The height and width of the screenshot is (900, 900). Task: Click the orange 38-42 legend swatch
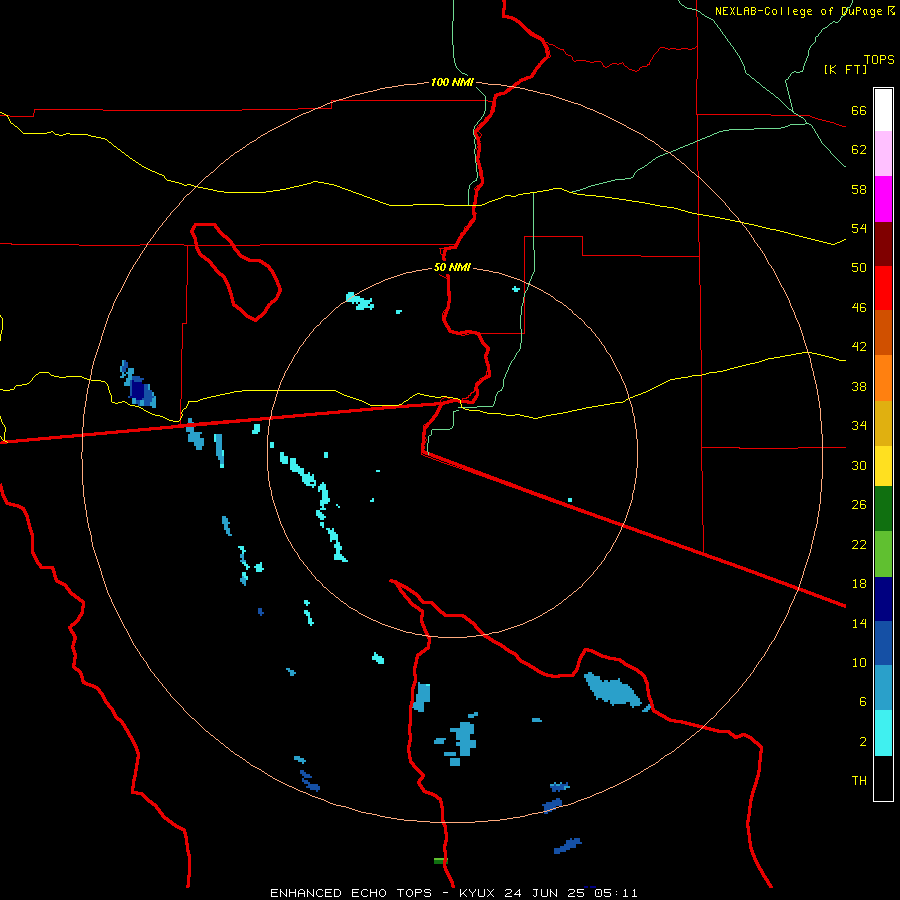pos(883,378)
